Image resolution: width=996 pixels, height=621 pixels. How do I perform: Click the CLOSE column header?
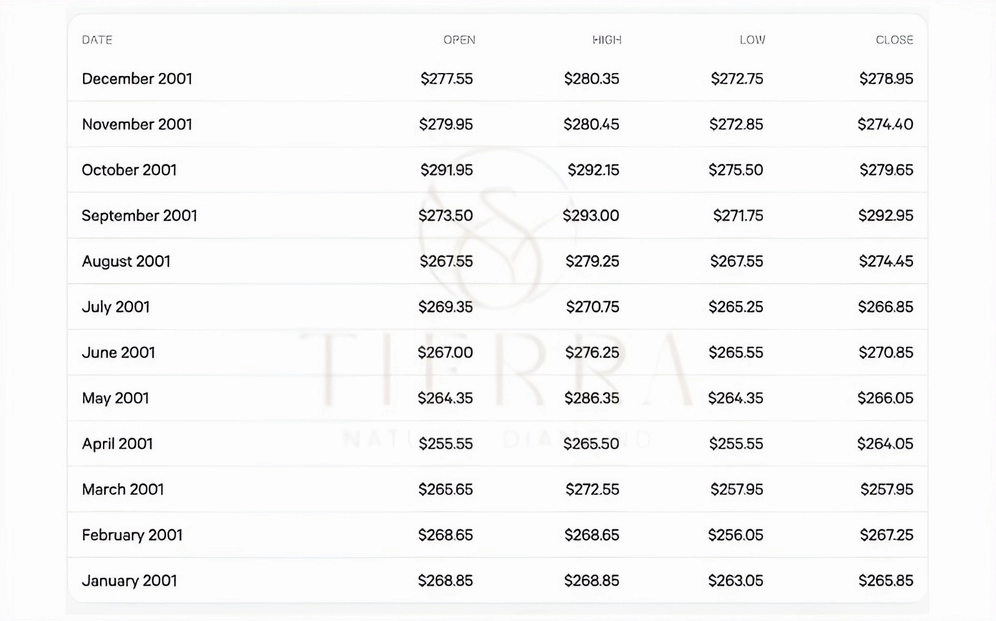coord(894,40)
